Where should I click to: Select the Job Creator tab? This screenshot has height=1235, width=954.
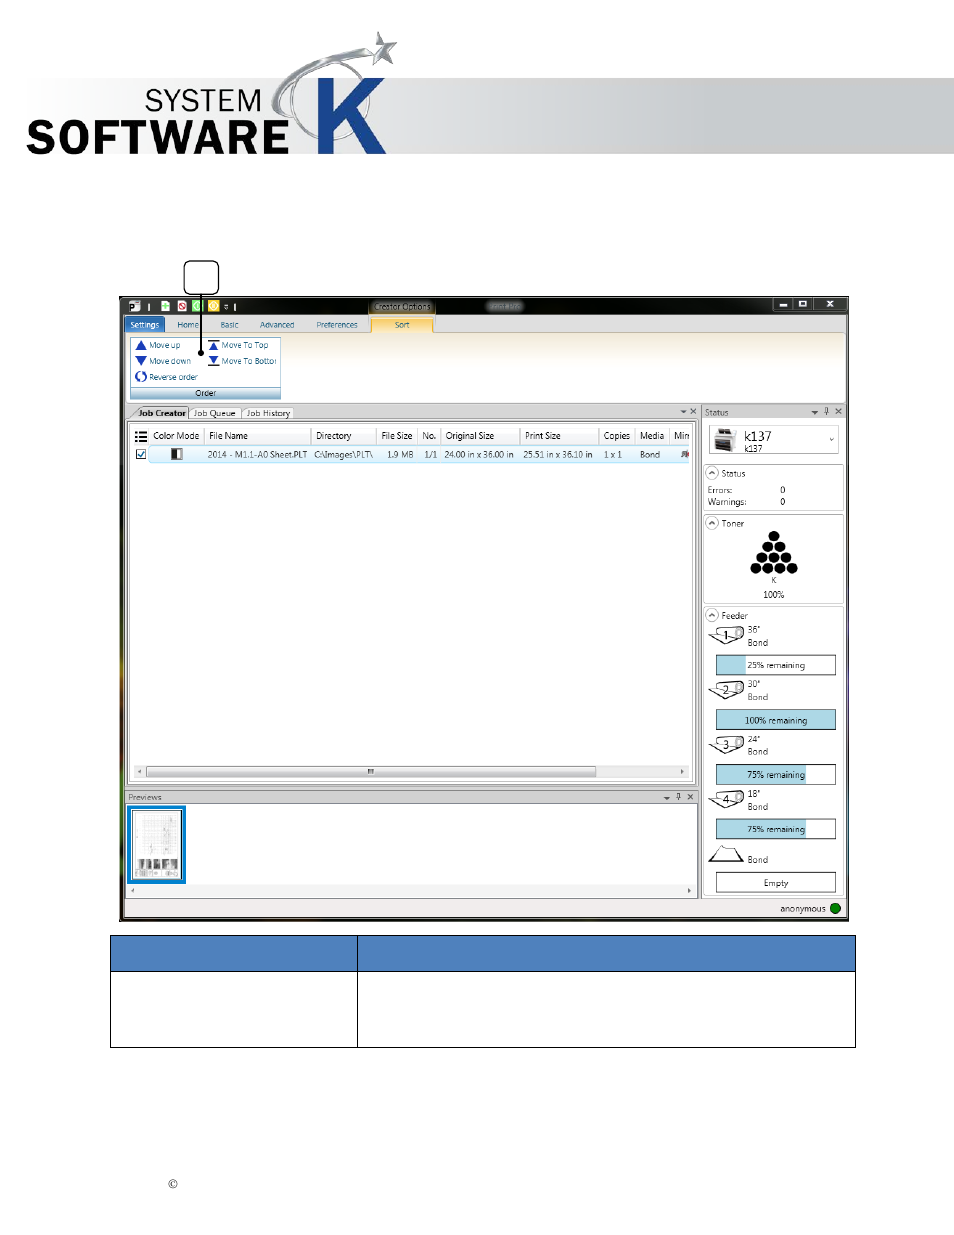[160, 413]
